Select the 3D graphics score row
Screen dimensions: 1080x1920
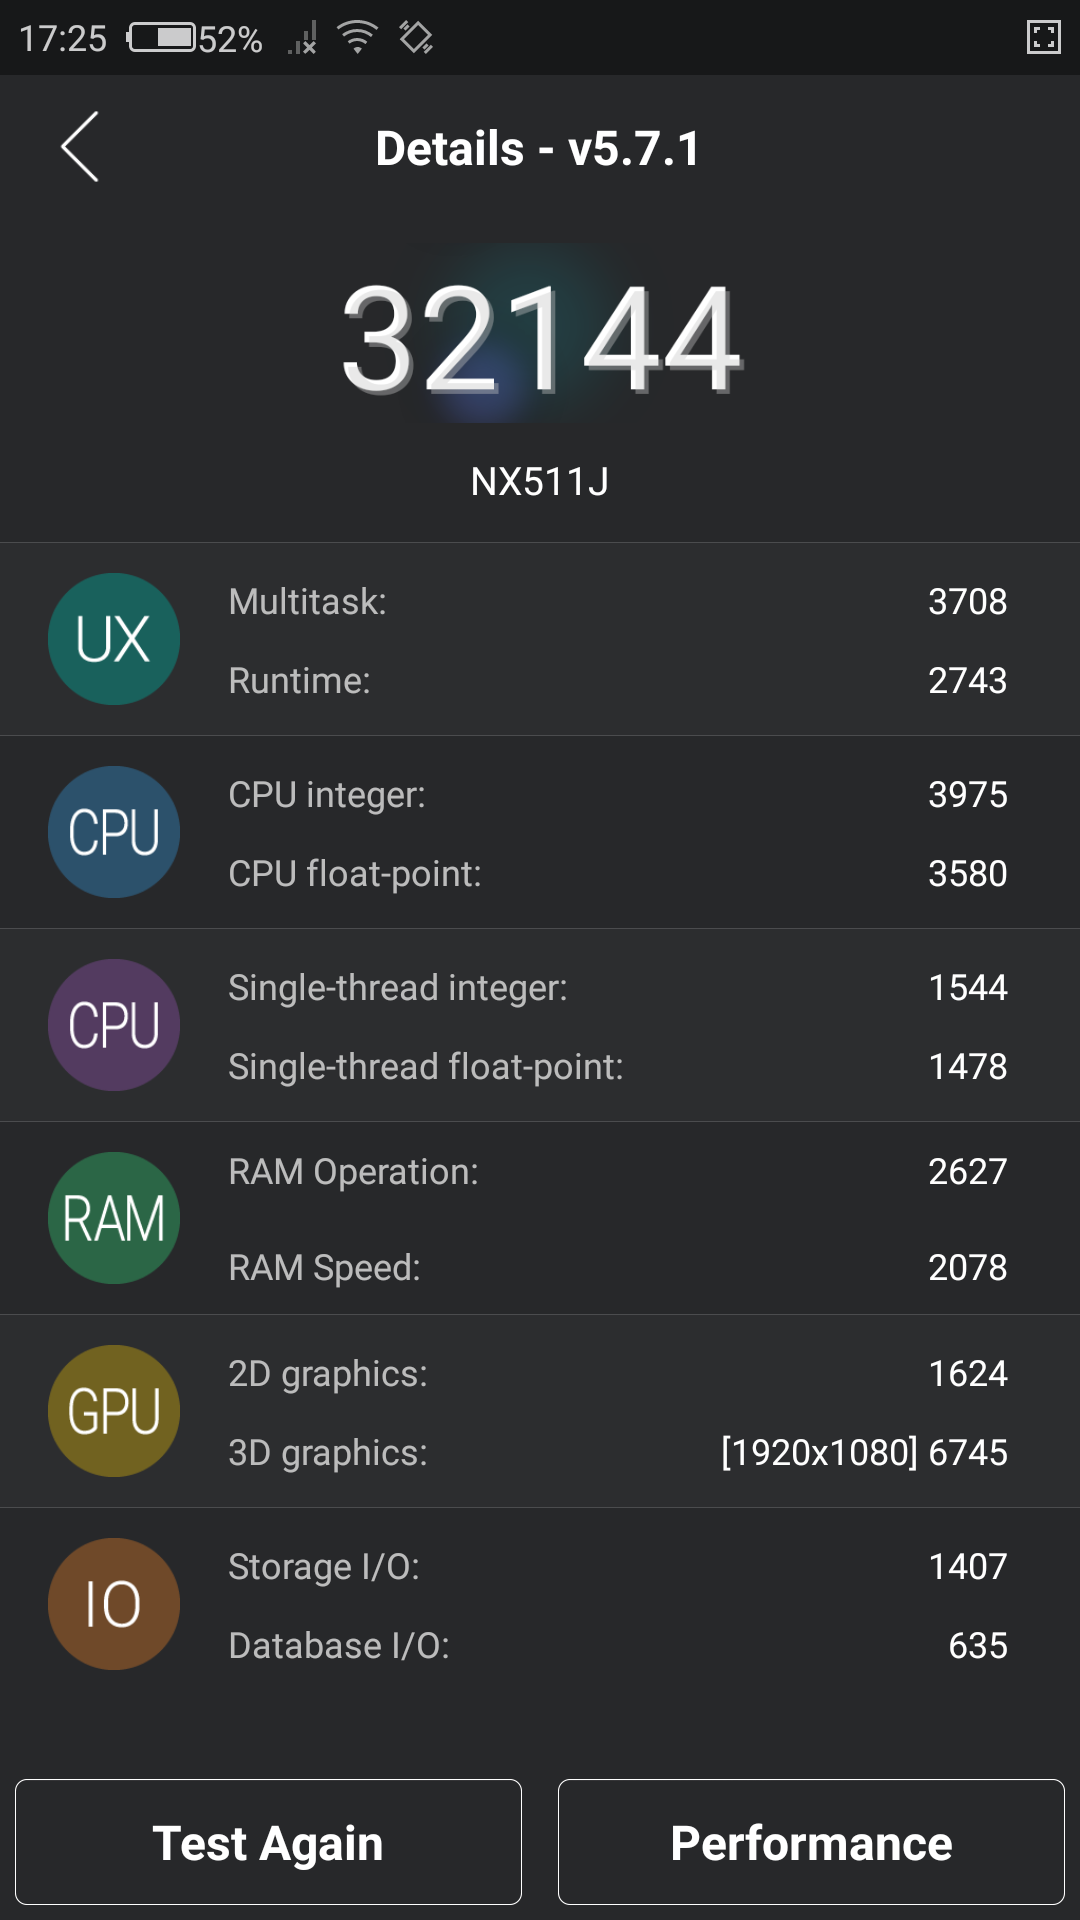coord(617,1453)
